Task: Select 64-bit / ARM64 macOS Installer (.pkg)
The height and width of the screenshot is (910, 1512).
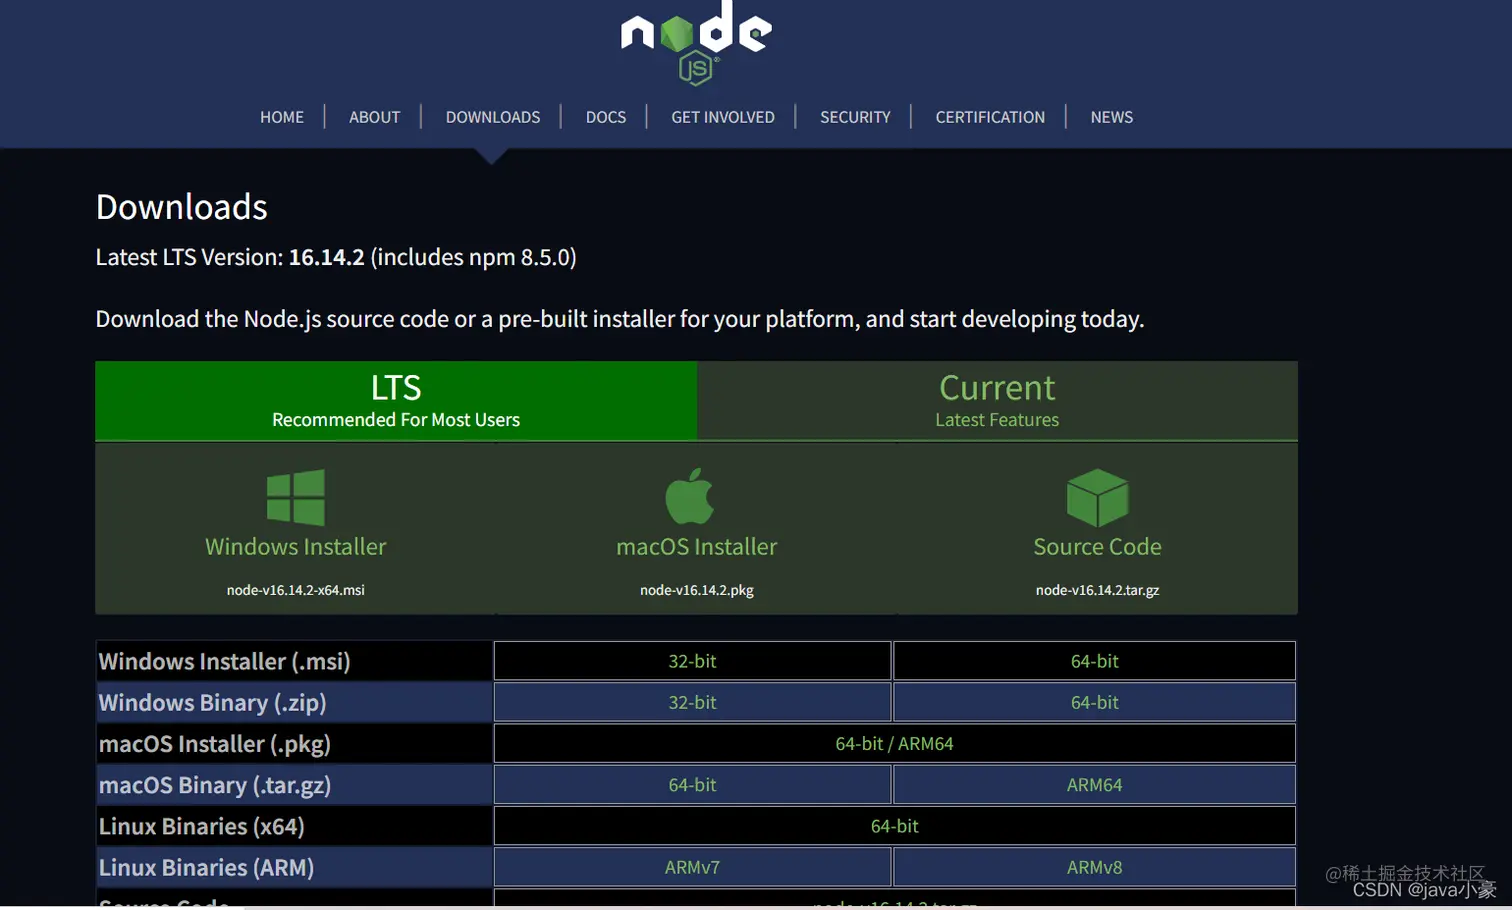Action: 895,743
